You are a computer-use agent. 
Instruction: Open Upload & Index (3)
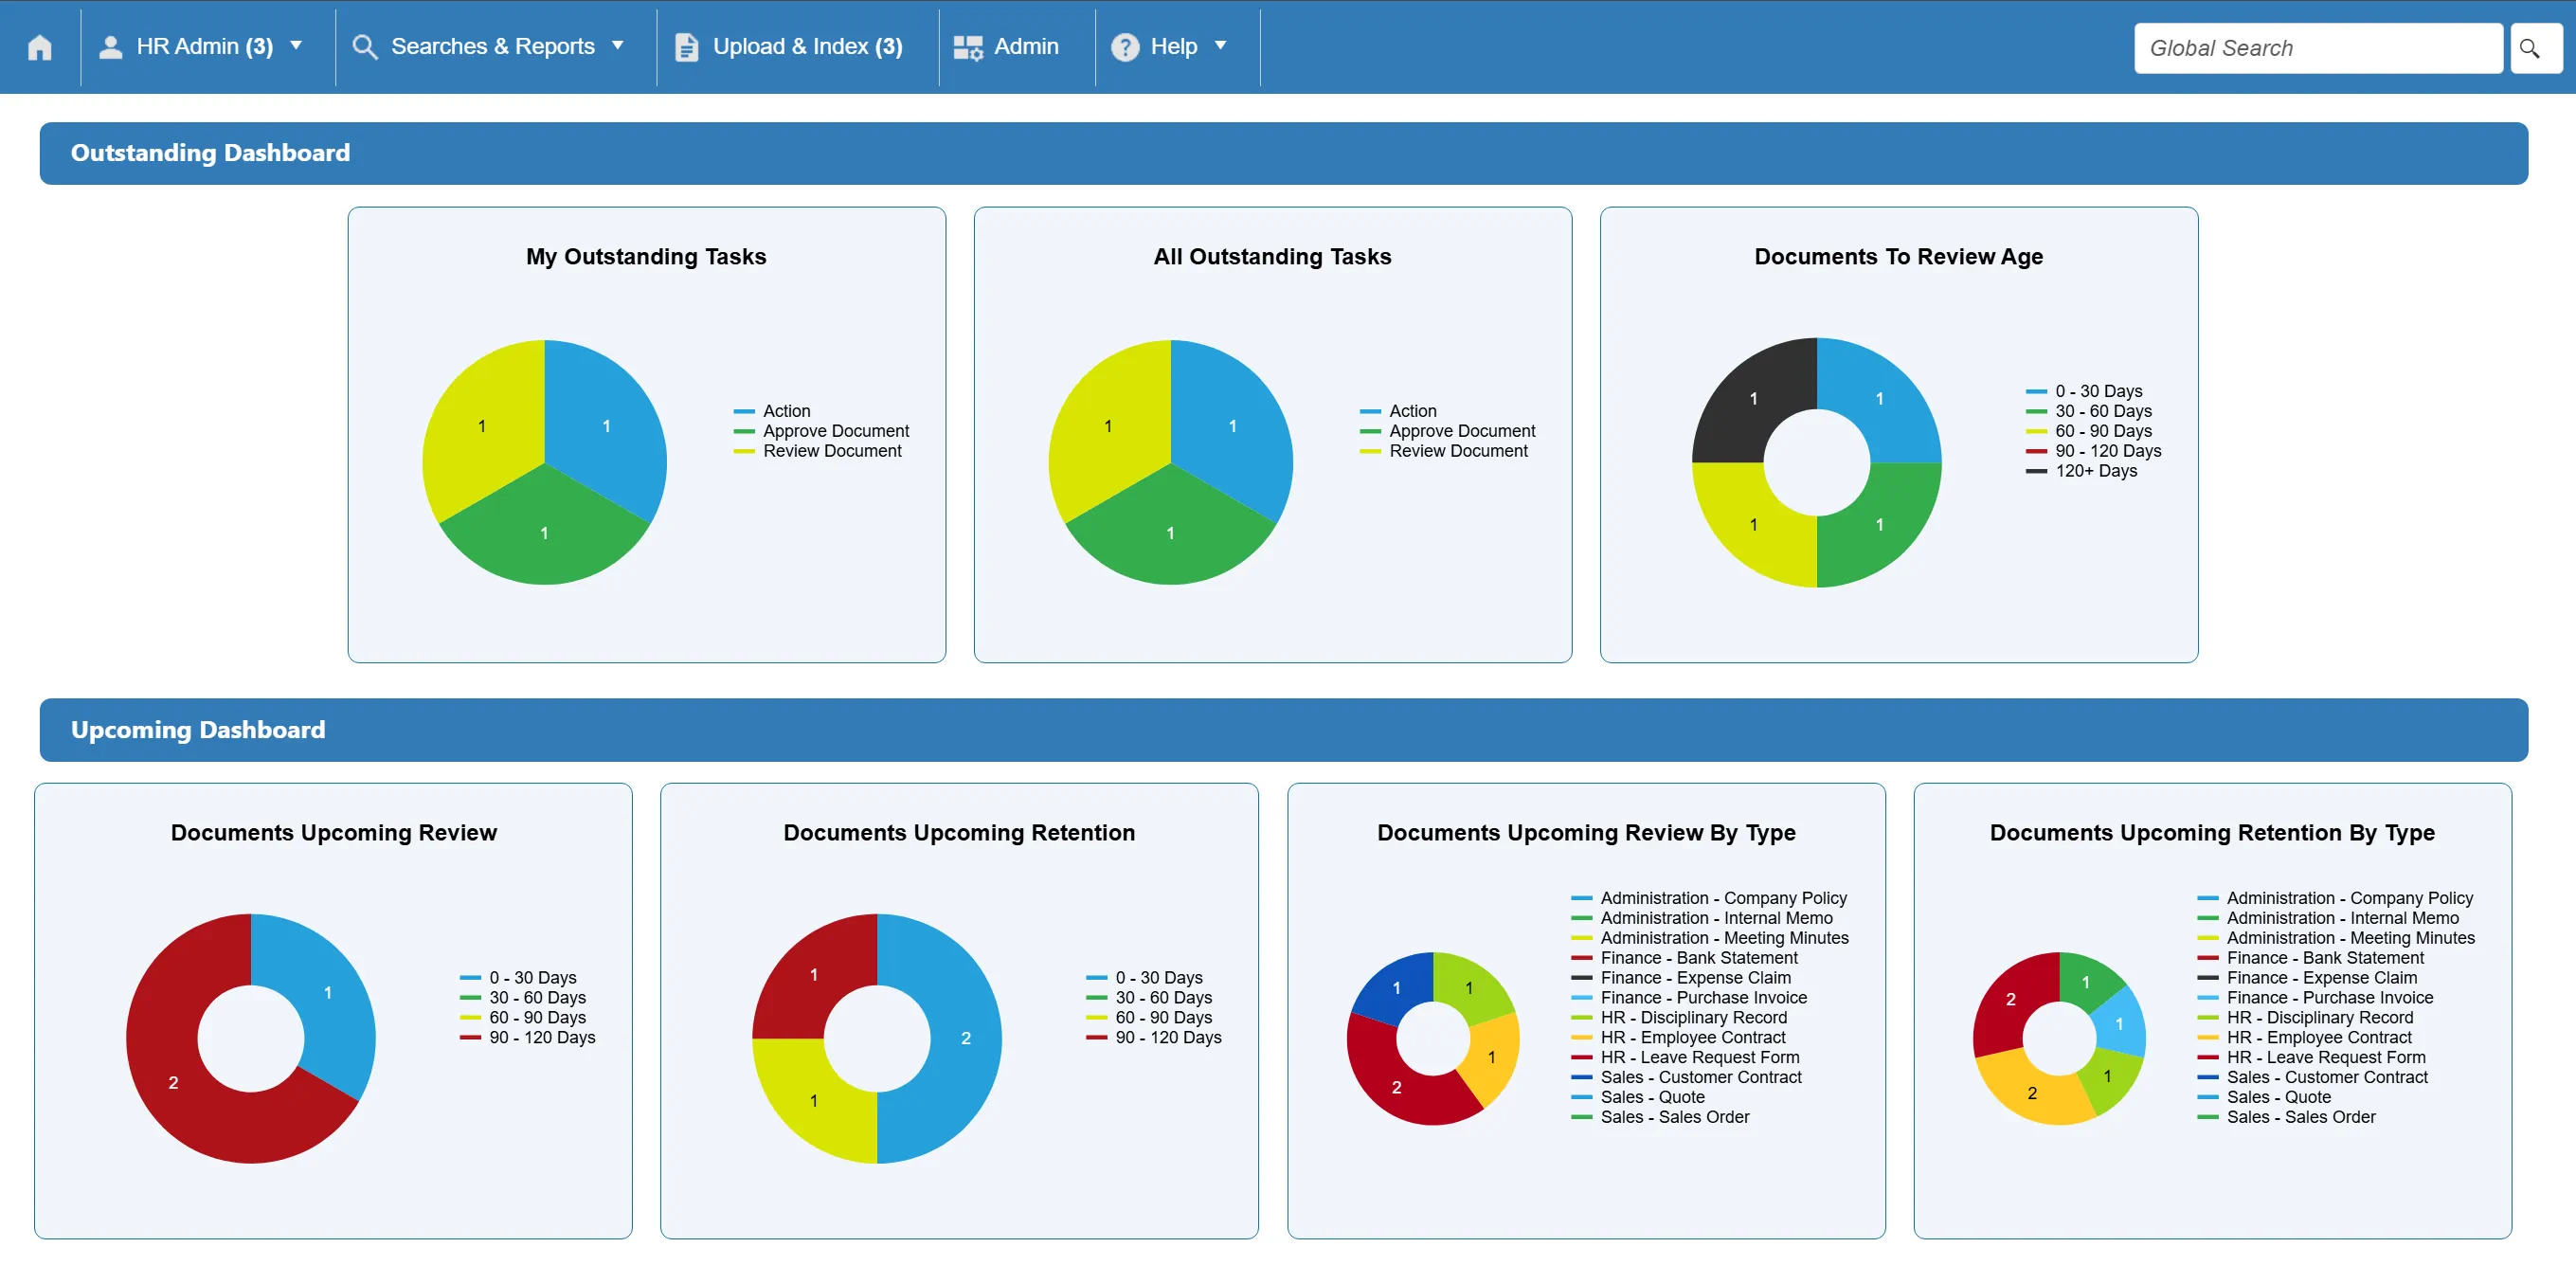click(807, 47)
